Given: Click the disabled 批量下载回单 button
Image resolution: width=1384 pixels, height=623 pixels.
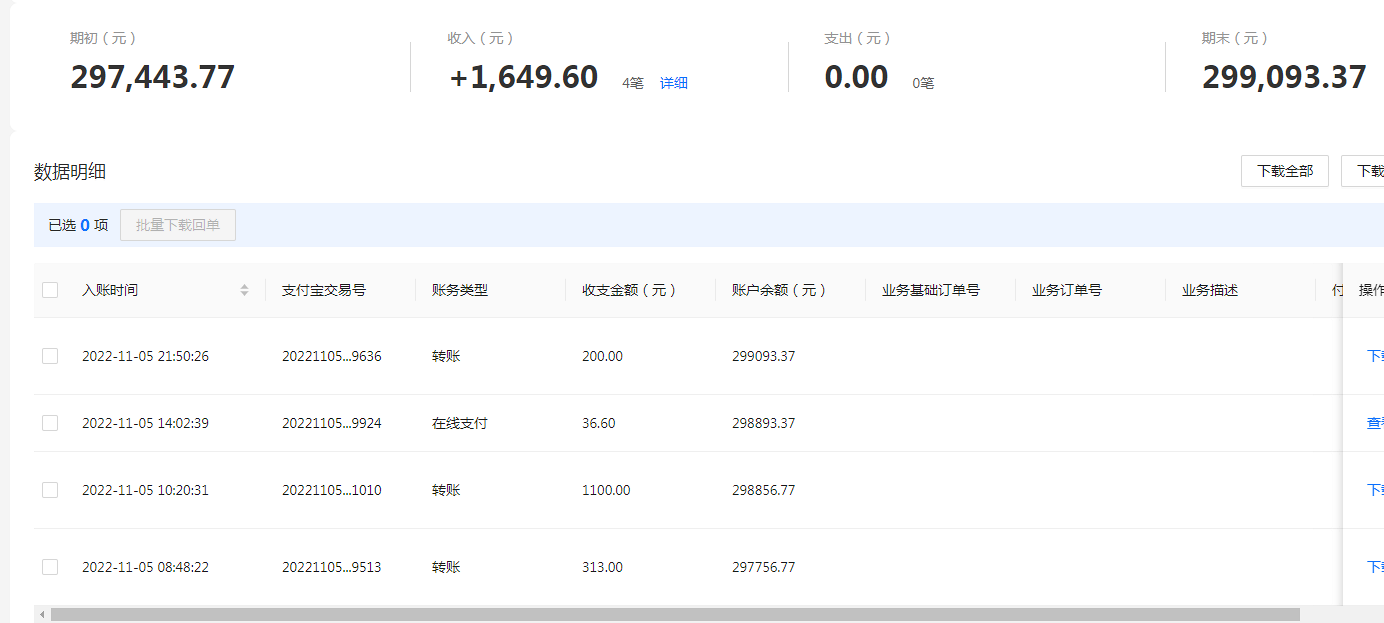Looking at the screenshot, I should point(178,225).
